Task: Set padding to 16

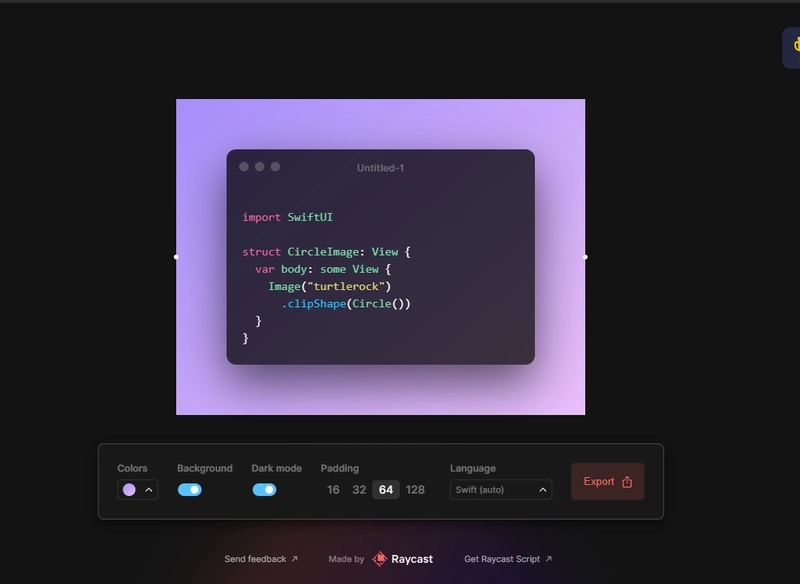Action: 333,490
